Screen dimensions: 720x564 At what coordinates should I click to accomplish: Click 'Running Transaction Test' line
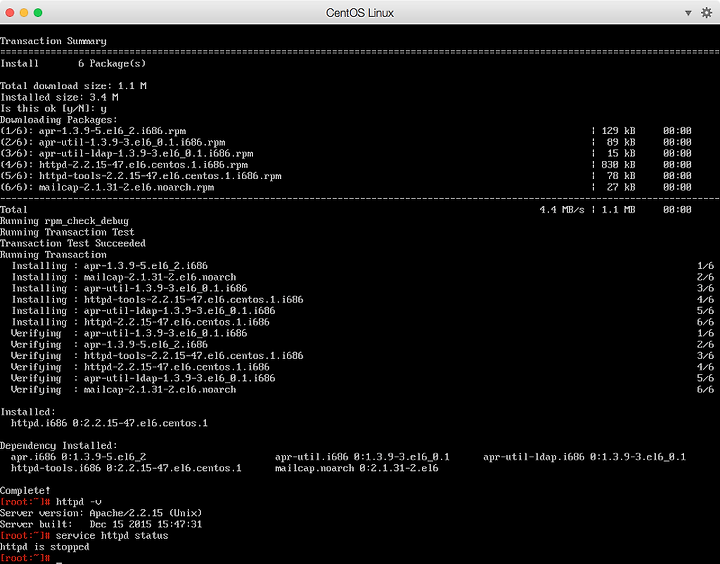click(x=67, y=232)
